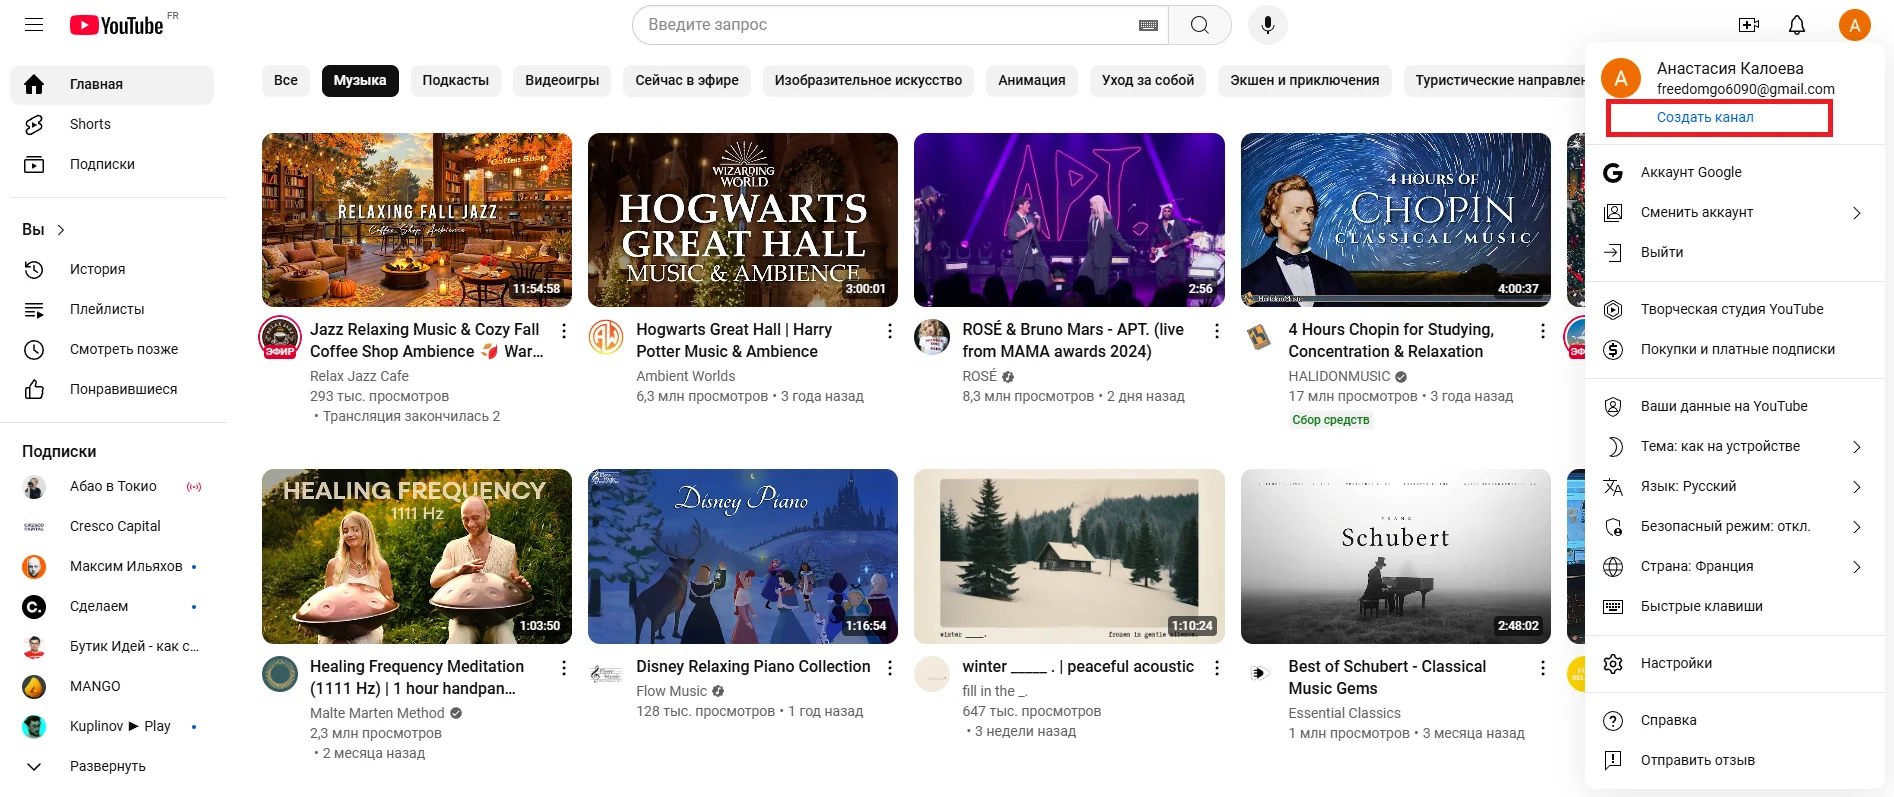Select the Подкасты category tab
The height and width of the screenshot is (797, 1894).
[455, 80]
